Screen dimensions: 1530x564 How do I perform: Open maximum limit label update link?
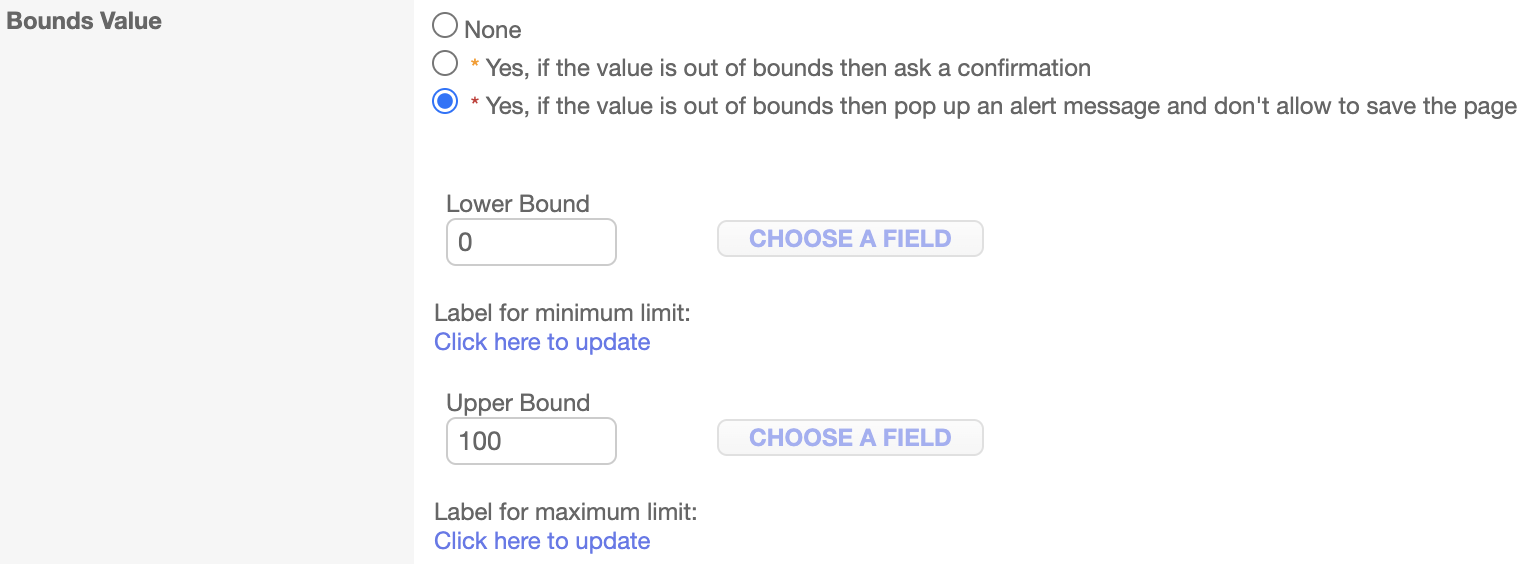coord(542,541)
